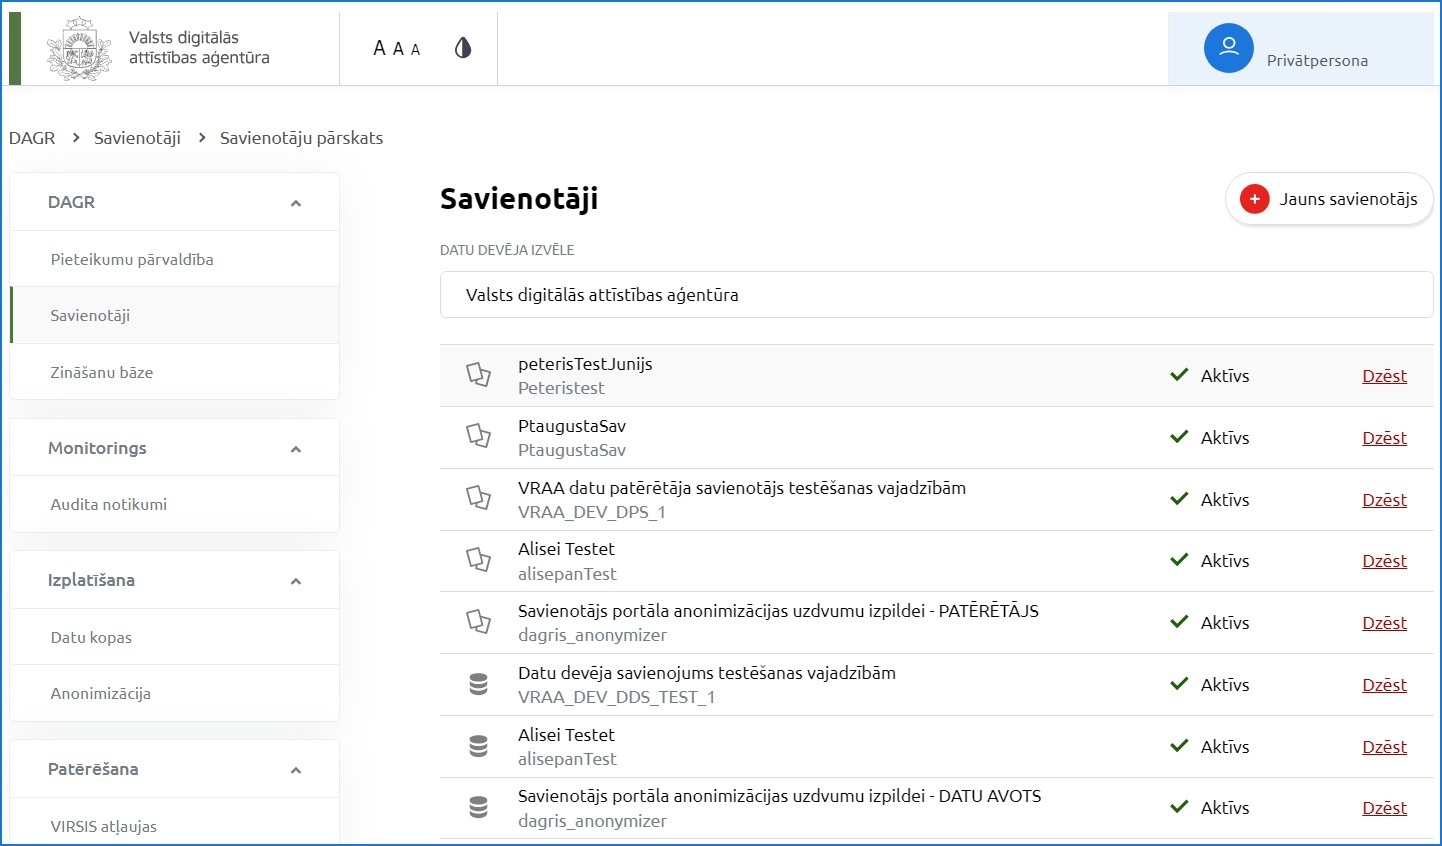Click the icon beside the PATĒRĒTĀJS connector row
Screen dimensions: 1442x846
pyautogui.click(x=479, y=622)
